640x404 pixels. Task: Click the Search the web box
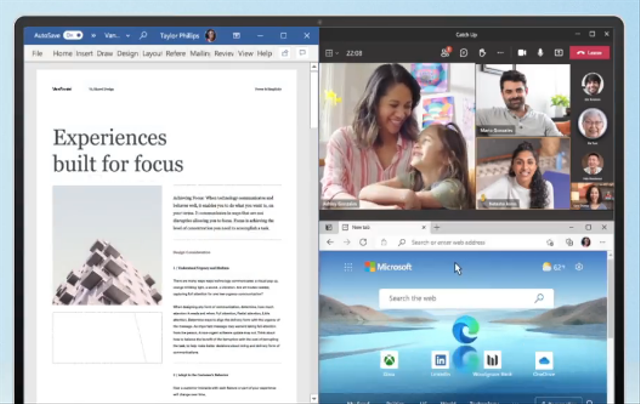[x=466, y=298]
